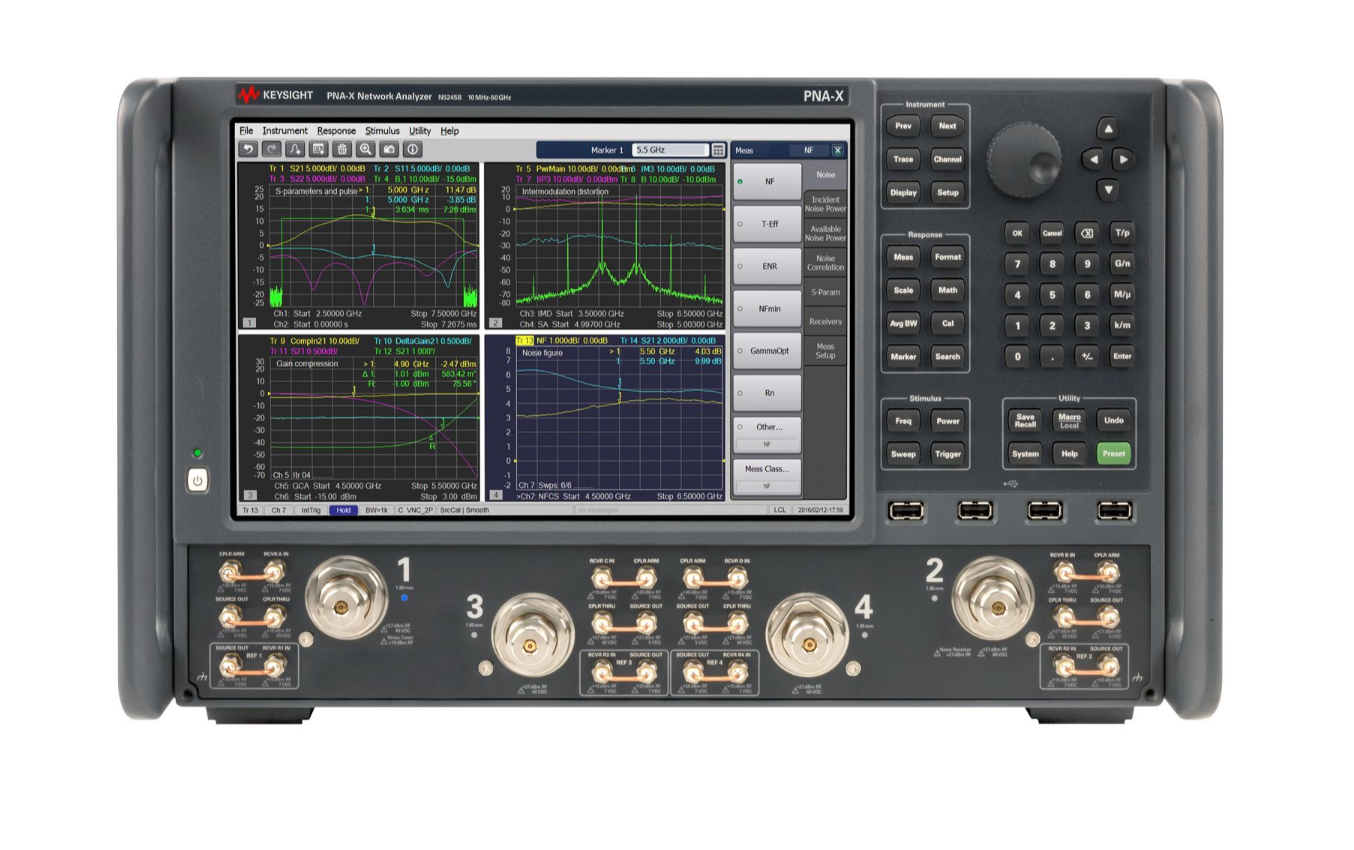Click the Undo arrow icon in the toolbar
The height and width of the screenshot is (850, 1354).
coord(249,149)
